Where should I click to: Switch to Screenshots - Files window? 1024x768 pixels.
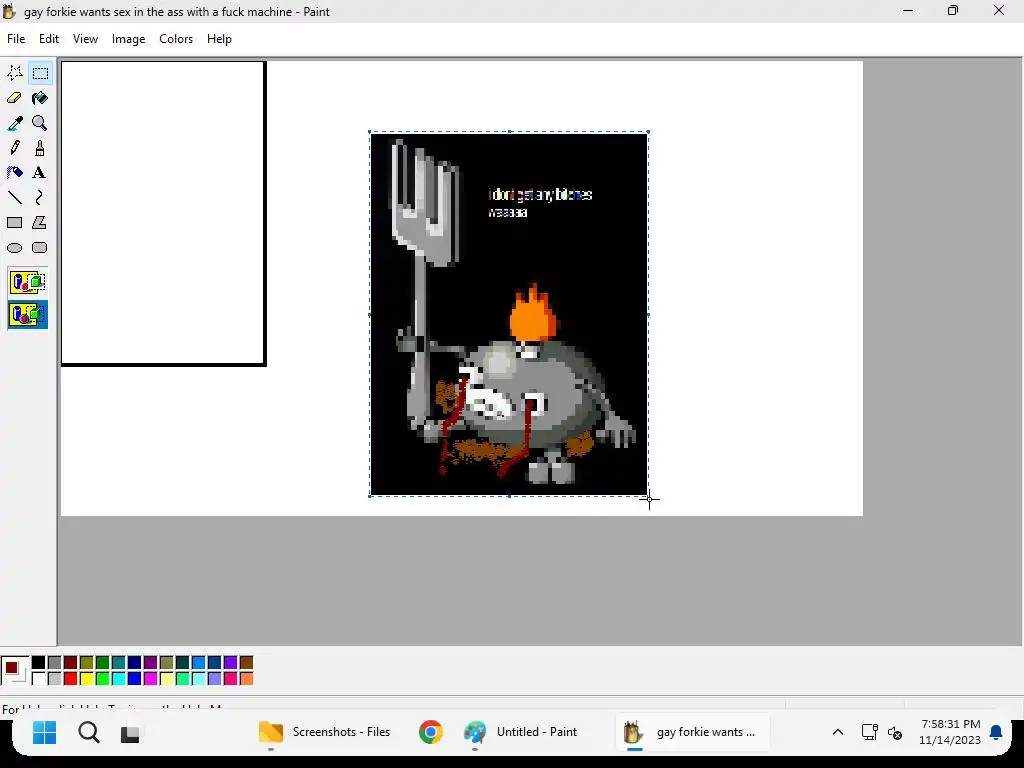pos(325,732)
